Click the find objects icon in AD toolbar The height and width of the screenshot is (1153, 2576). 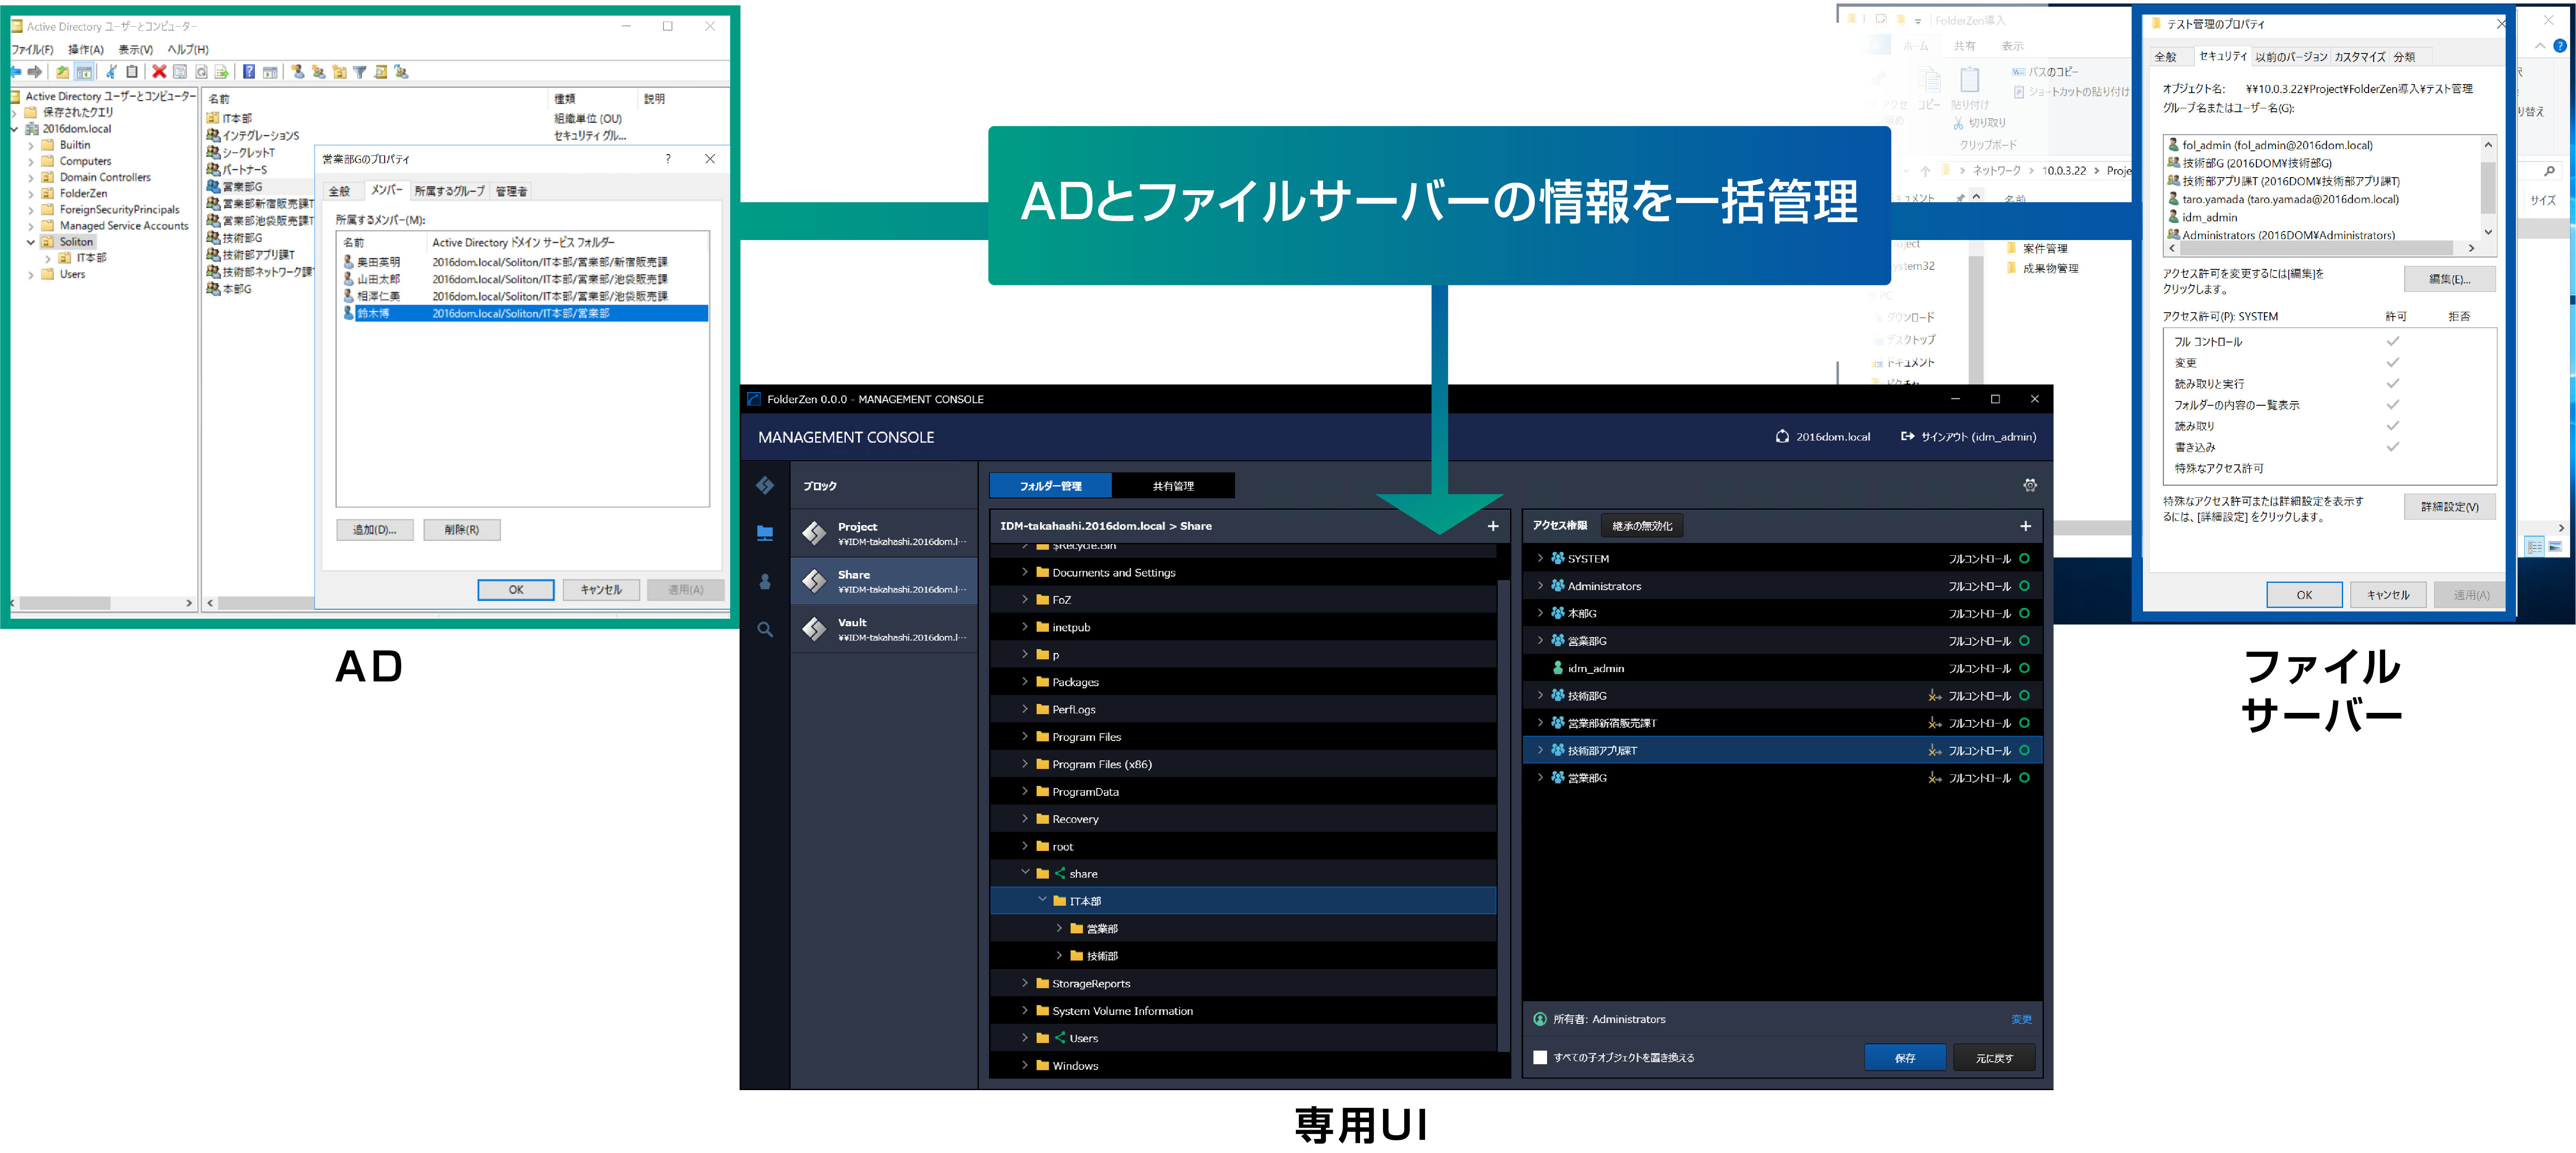coord(381,72)
